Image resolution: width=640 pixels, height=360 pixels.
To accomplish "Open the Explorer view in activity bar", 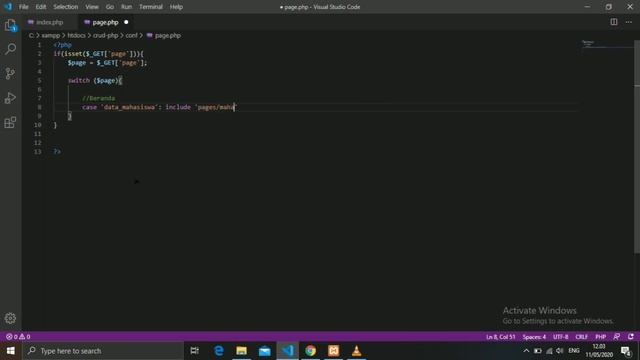I will pyautogui.click(x=11, y=26).
